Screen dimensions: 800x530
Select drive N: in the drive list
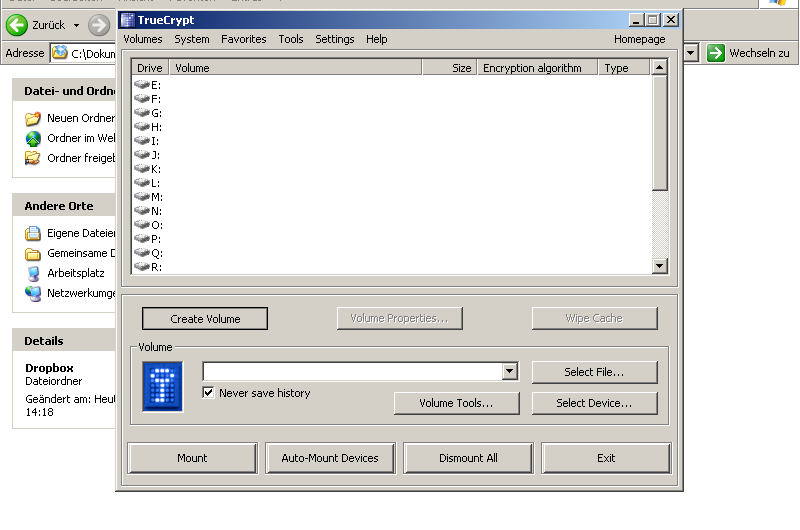point(148,211)
